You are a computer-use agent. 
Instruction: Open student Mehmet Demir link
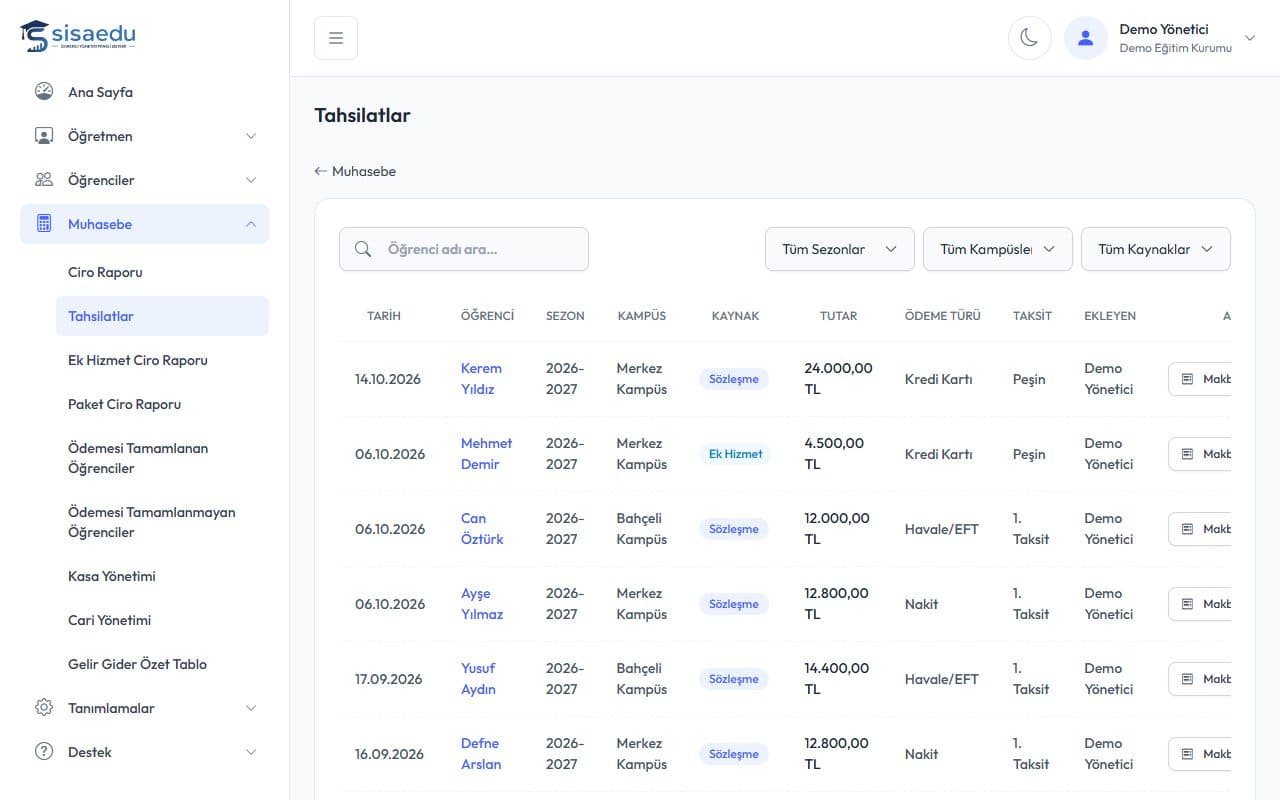coord(486,454)
